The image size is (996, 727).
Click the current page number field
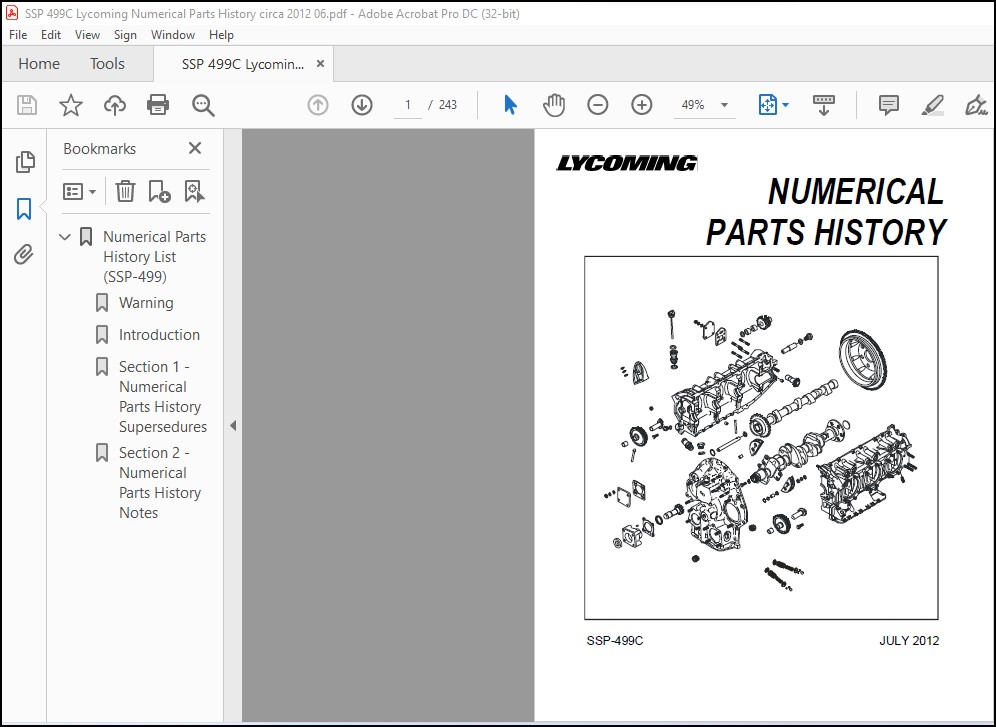point(408,105)
